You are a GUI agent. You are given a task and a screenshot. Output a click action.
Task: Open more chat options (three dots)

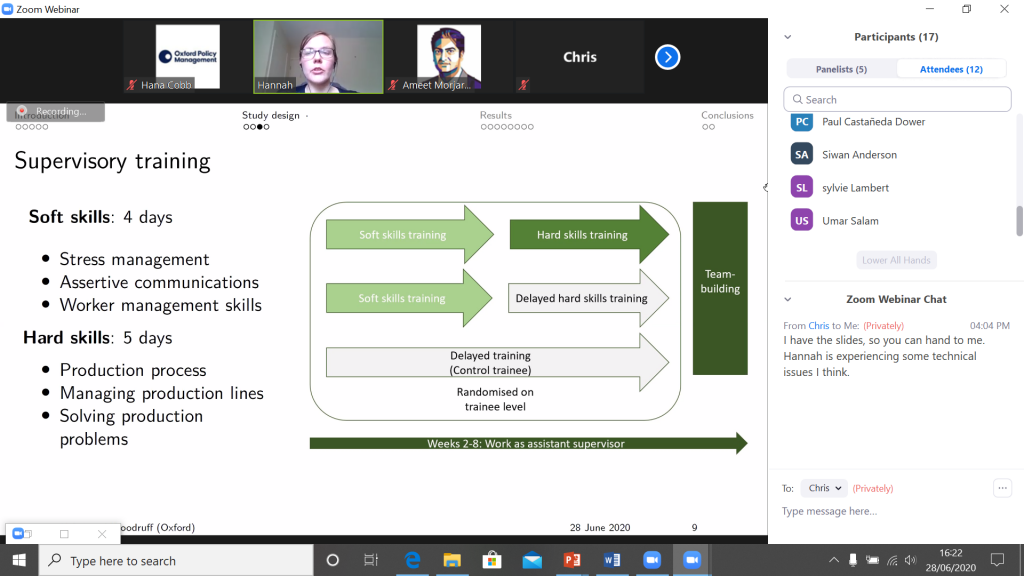1002,488
